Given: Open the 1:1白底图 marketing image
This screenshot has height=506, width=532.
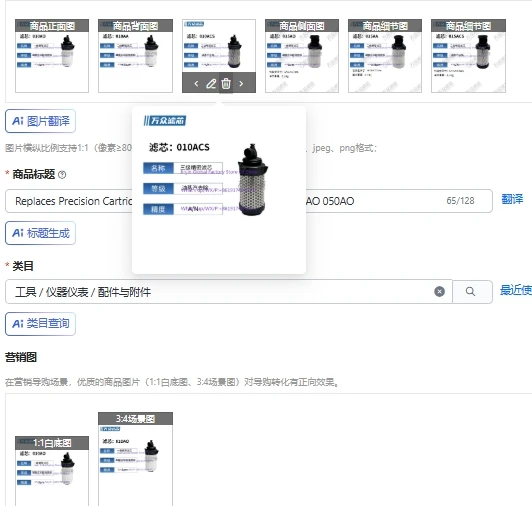Looking at the screenshot, I should (52, 471).
